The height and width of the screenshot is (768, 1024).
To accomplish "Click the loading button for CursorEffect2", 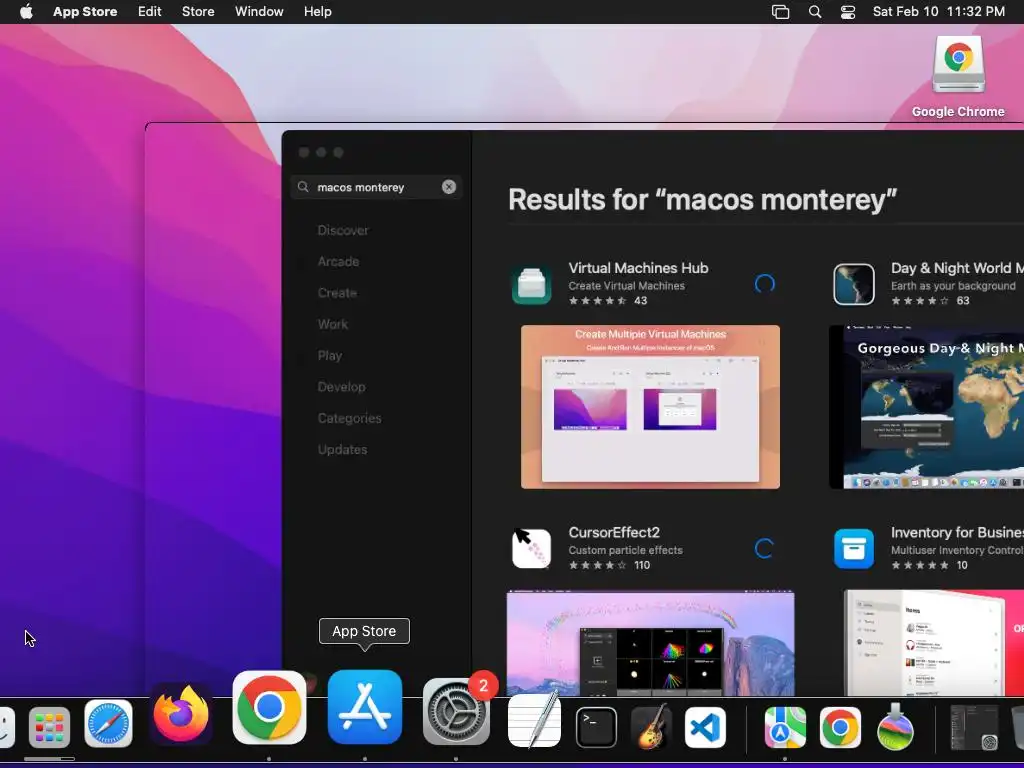I will 765,549.
